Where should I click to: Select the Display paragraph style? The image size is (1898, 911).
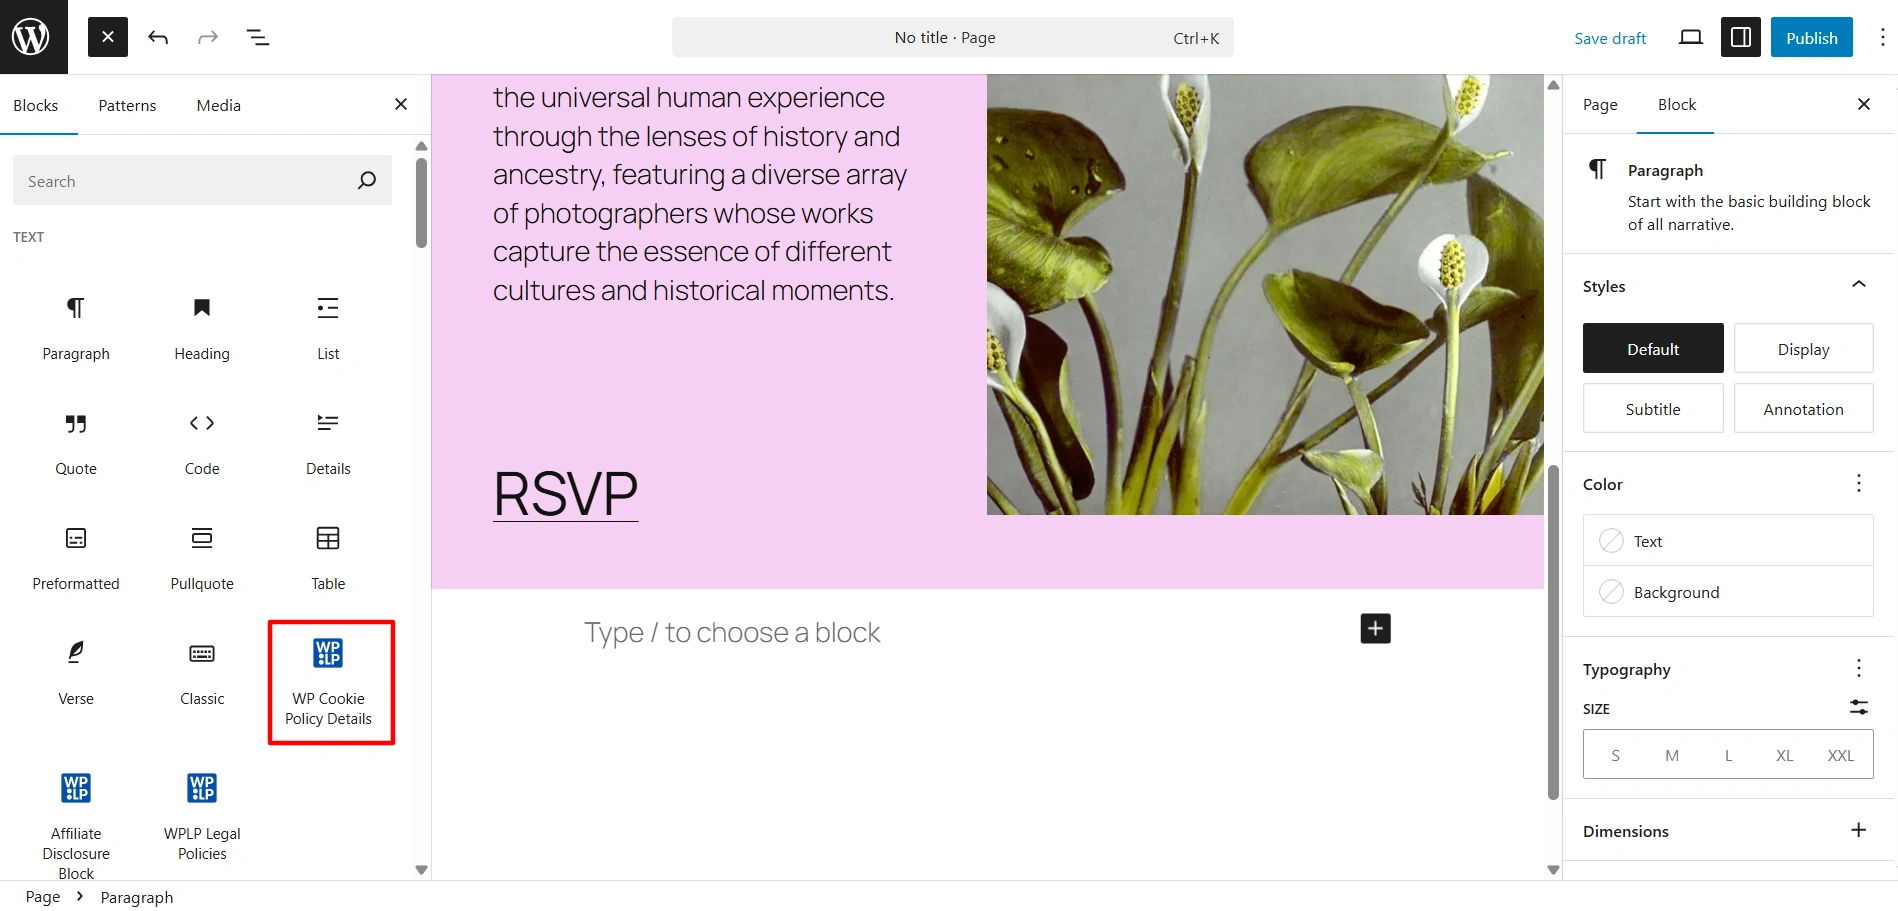click(x=1802, y=349)
